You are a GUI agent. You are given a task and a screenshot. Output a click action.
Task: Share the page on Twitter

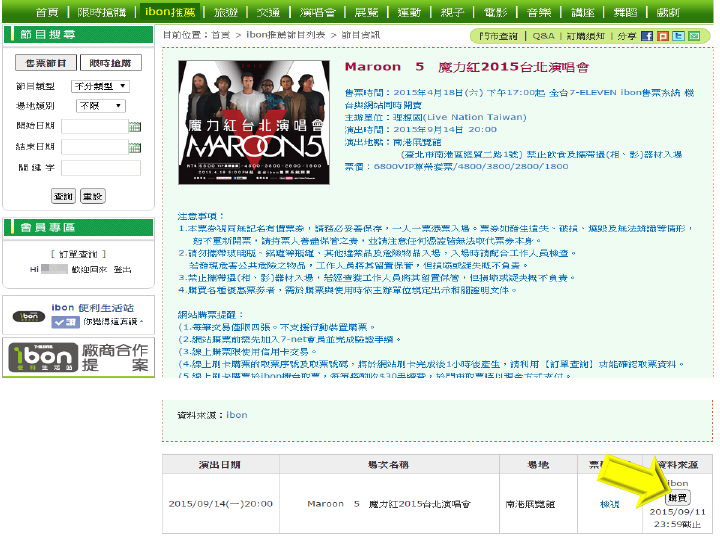point(678,36)
